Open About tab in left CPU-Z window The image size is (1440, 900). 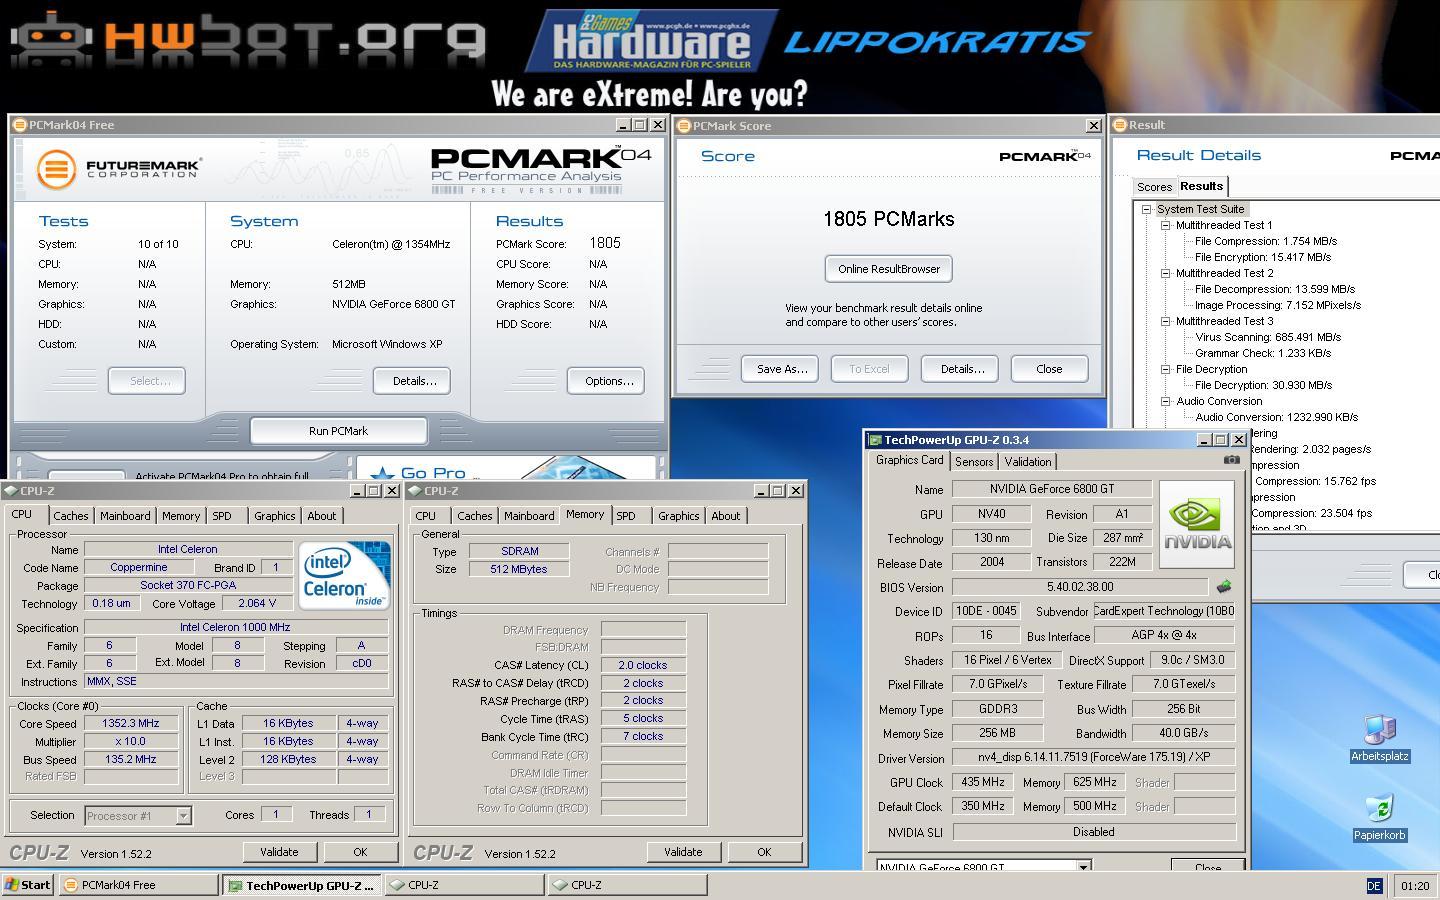coord(322,516)
